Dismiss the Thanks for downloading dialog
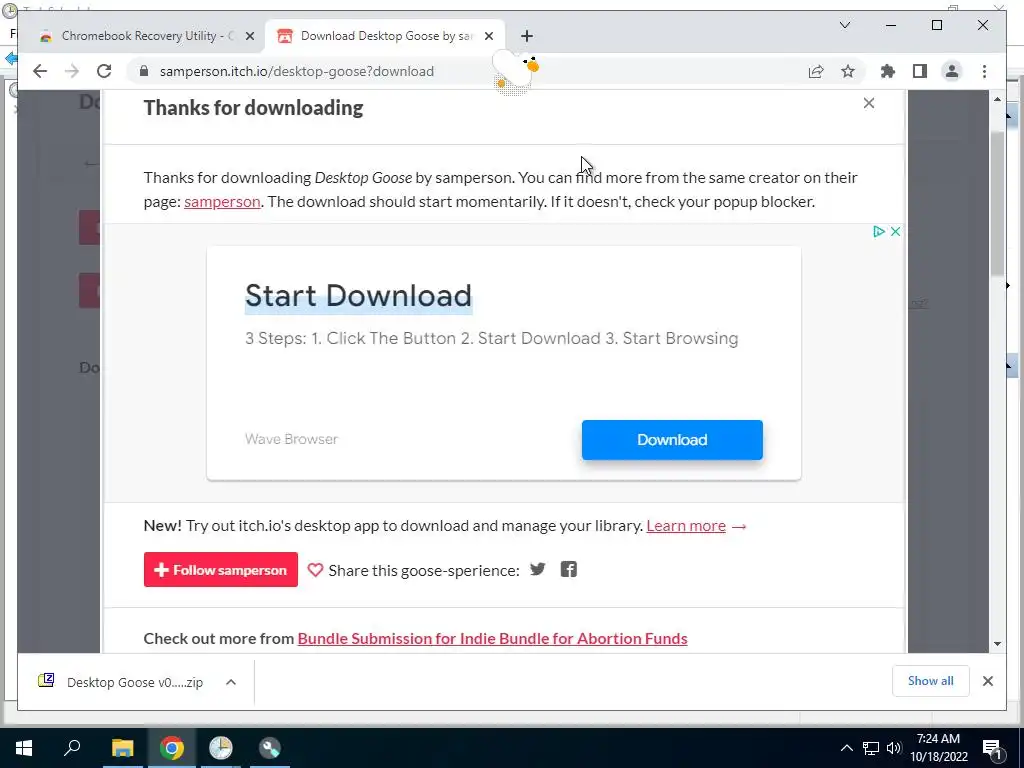Viewport: 1024px width, 768px height. pos(869,103)
